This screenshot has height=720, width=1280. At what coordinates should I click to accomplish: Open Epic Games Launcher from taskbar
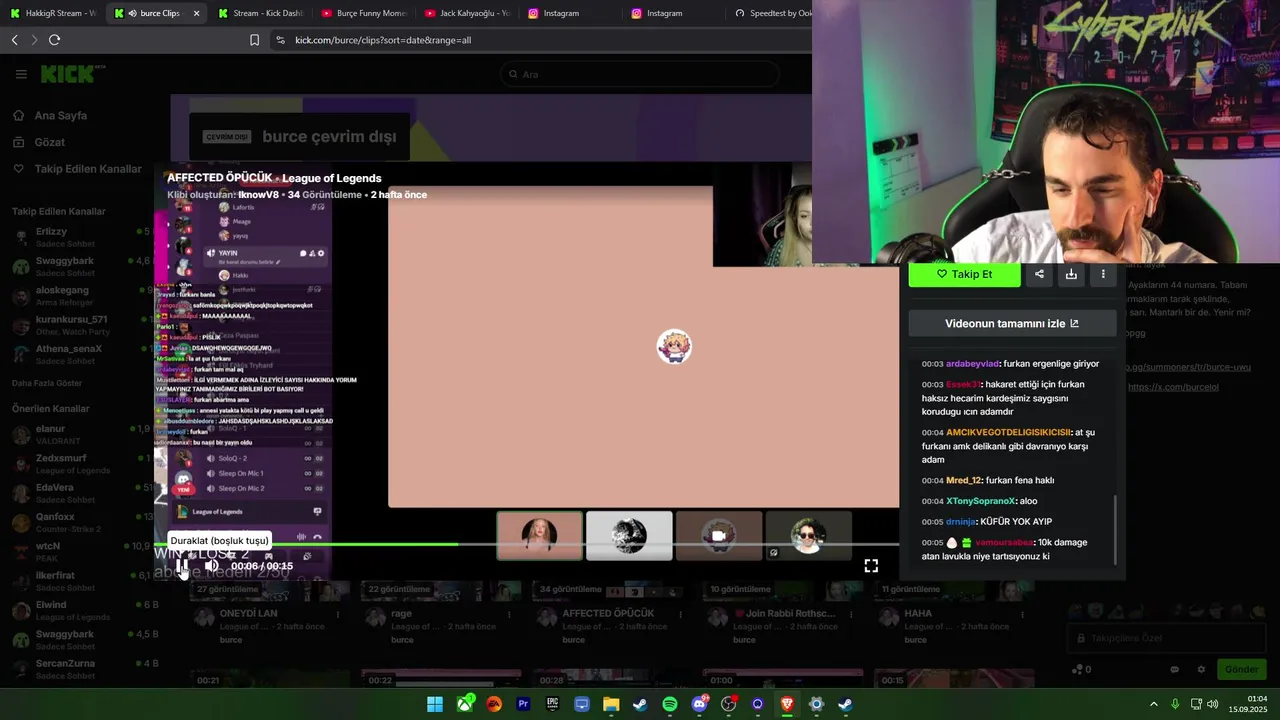click(x=552, y=704)
